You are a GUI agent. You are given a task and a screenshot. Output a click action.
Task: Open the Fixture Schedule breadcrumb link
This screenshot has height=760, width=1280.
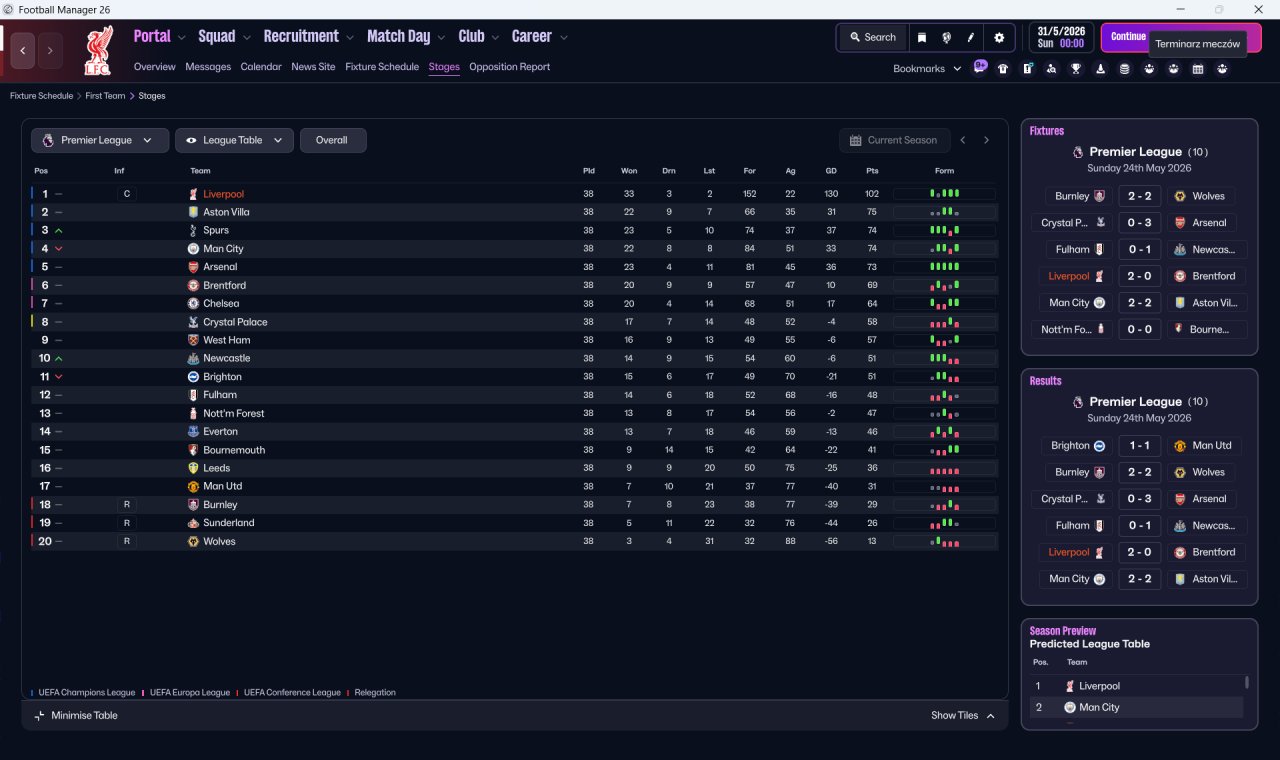coord(42,96)
